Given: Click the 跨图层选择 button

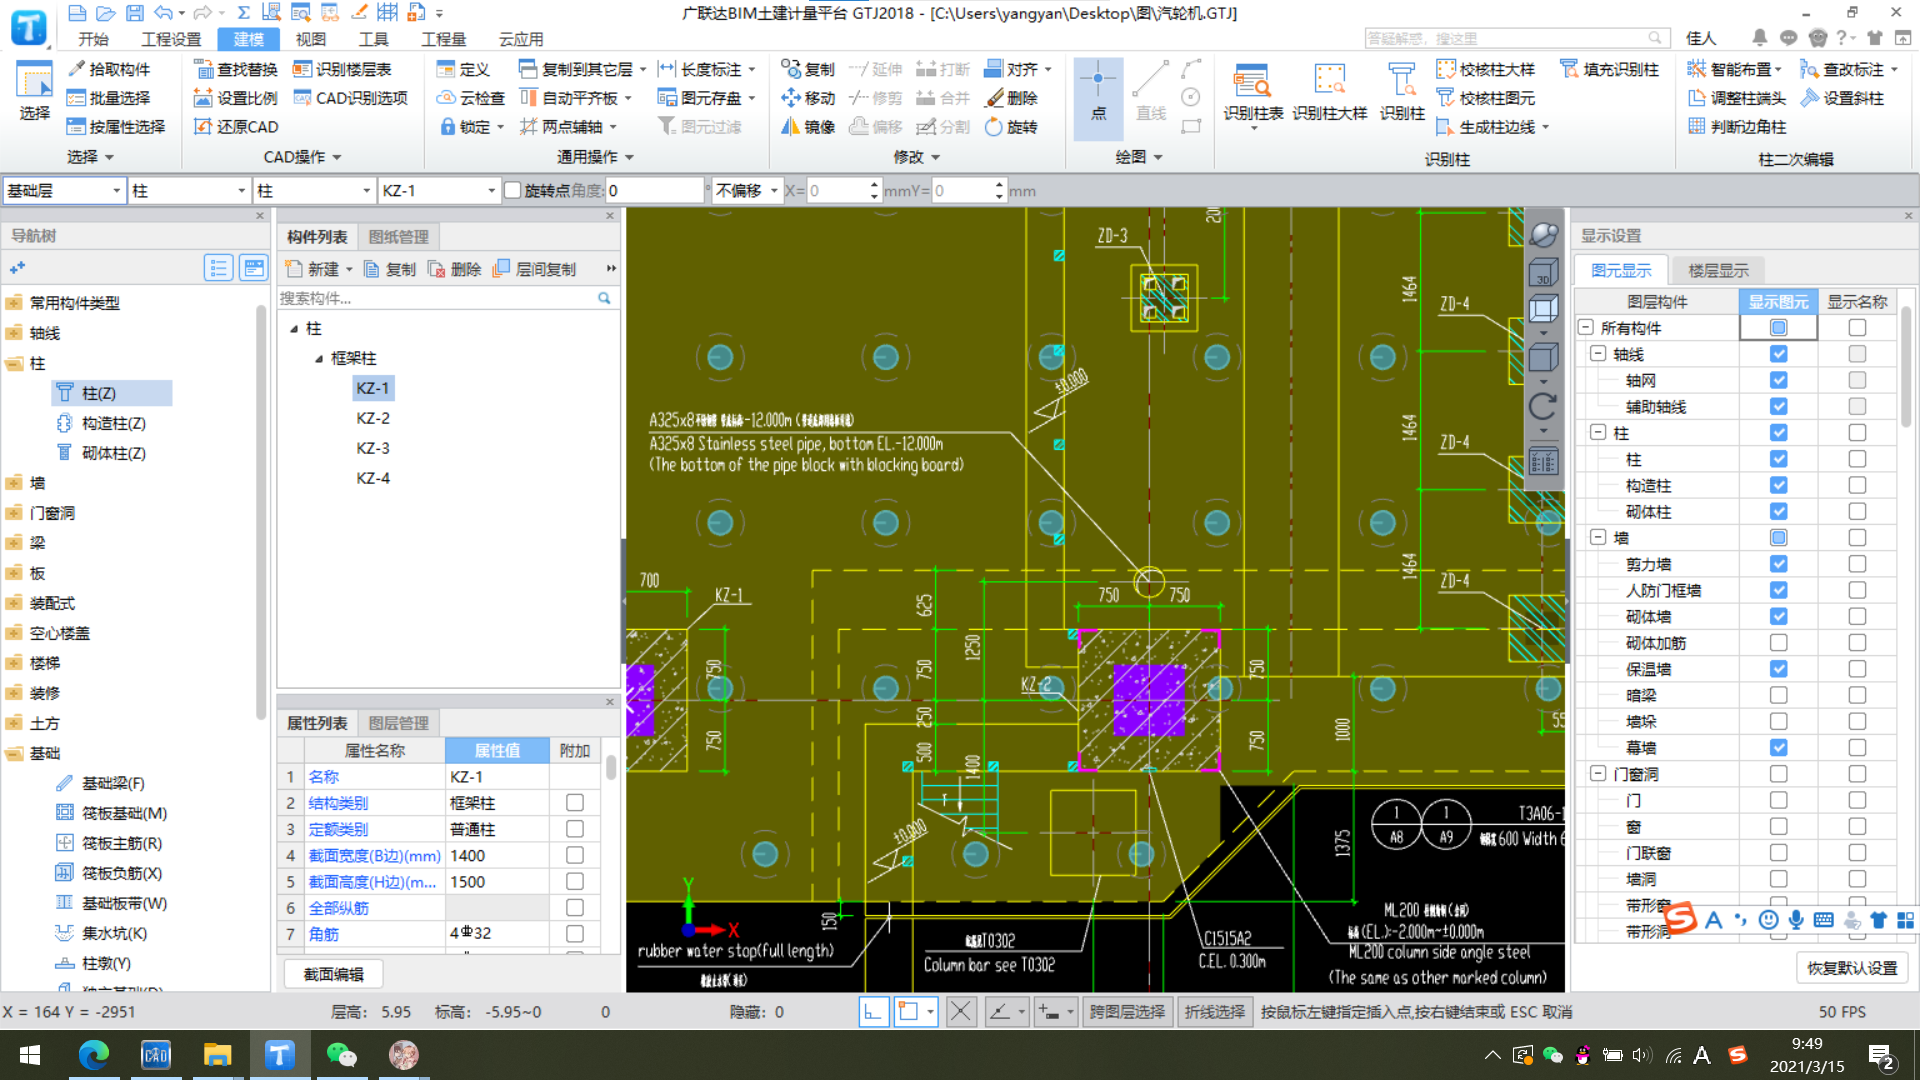Looking at the screenshot, I should [1127, 1012].
